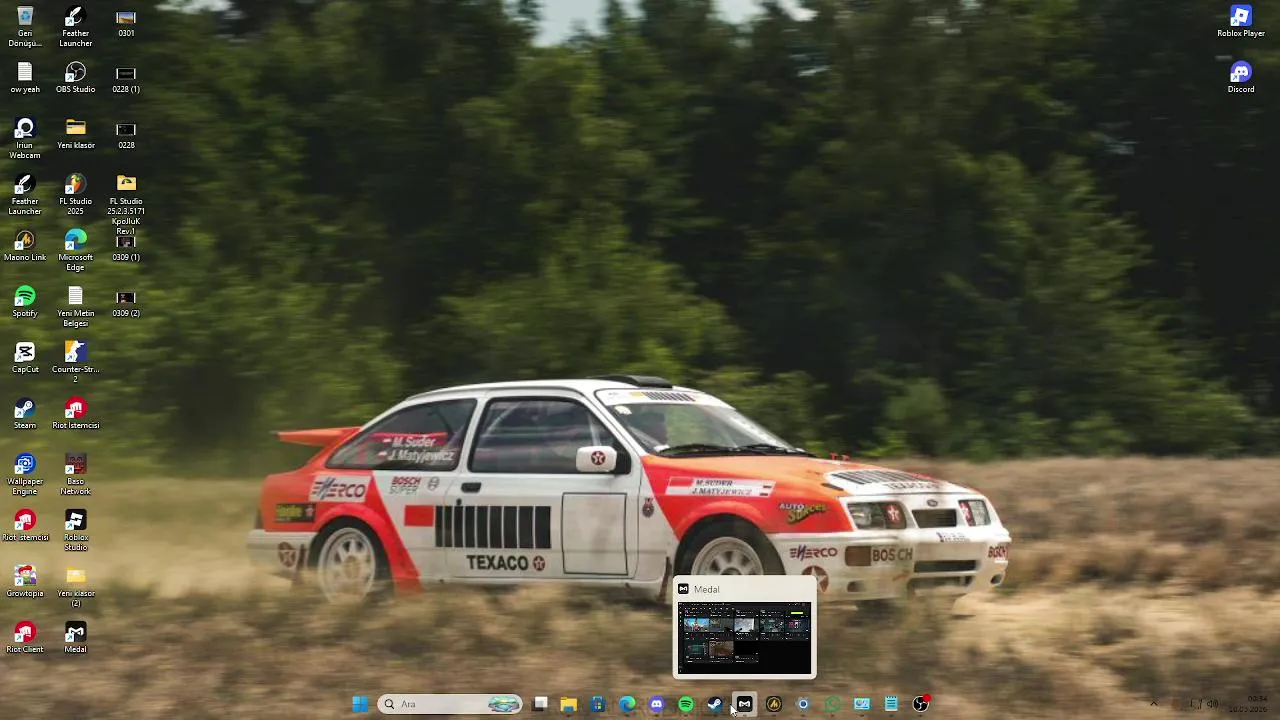
Task: Show hidden system tray icons
Action: click(x=1153, y=704)
